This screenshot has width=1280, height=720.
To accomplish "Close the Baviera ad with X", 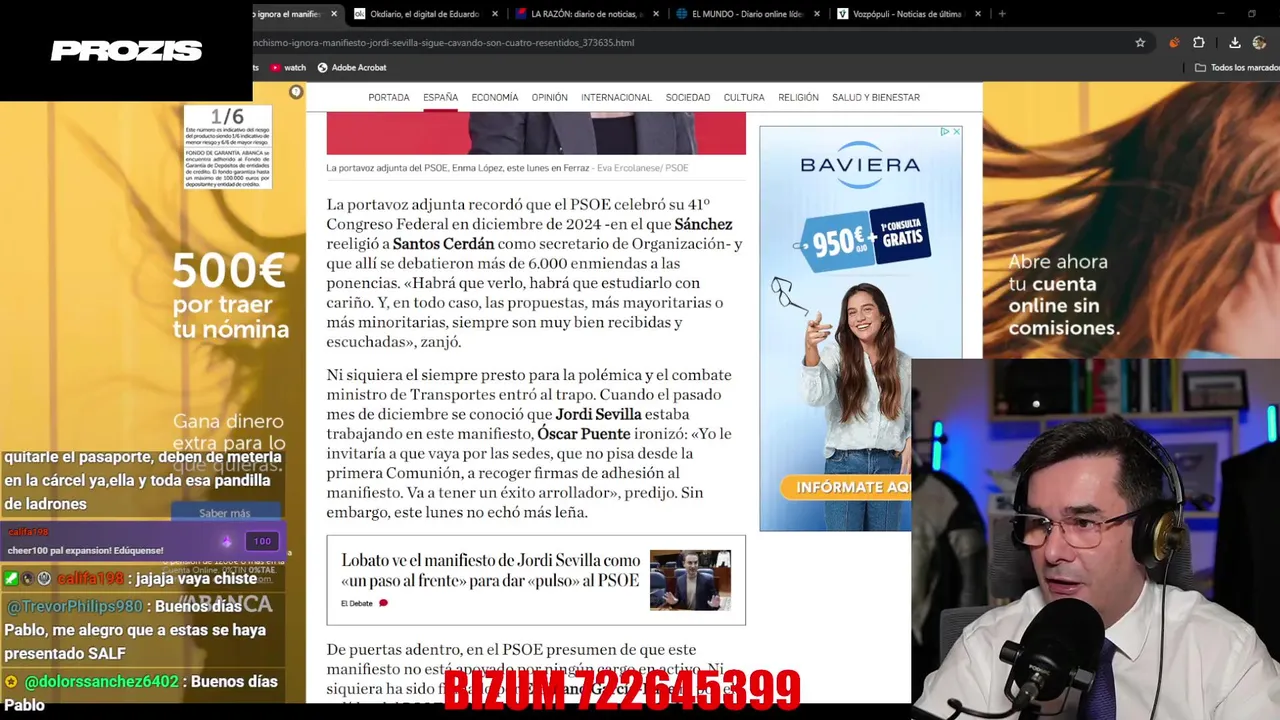I will [956, 131].
